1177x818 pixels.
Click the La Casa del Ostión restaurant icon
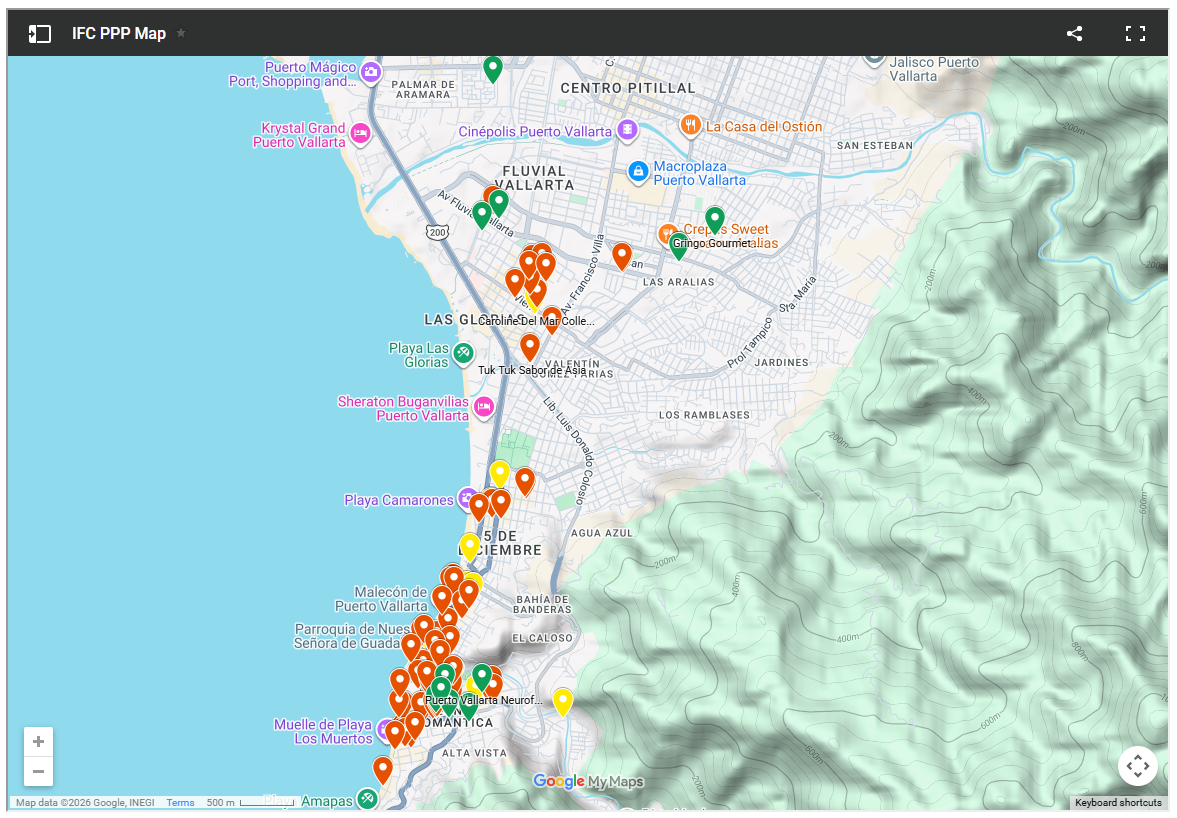[x=690, y=126]
